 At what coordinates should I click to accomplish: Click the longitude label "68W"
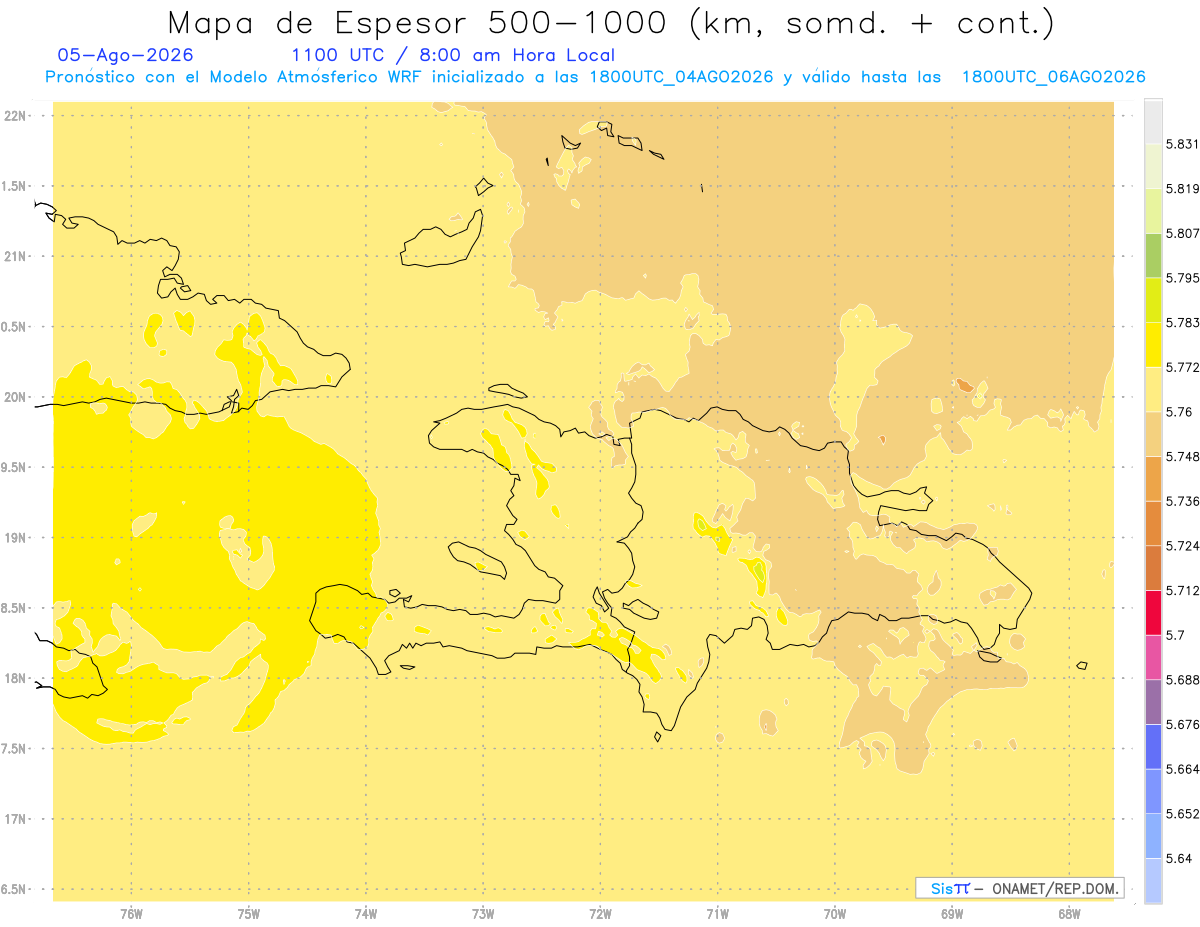[x=1069, y=913]
